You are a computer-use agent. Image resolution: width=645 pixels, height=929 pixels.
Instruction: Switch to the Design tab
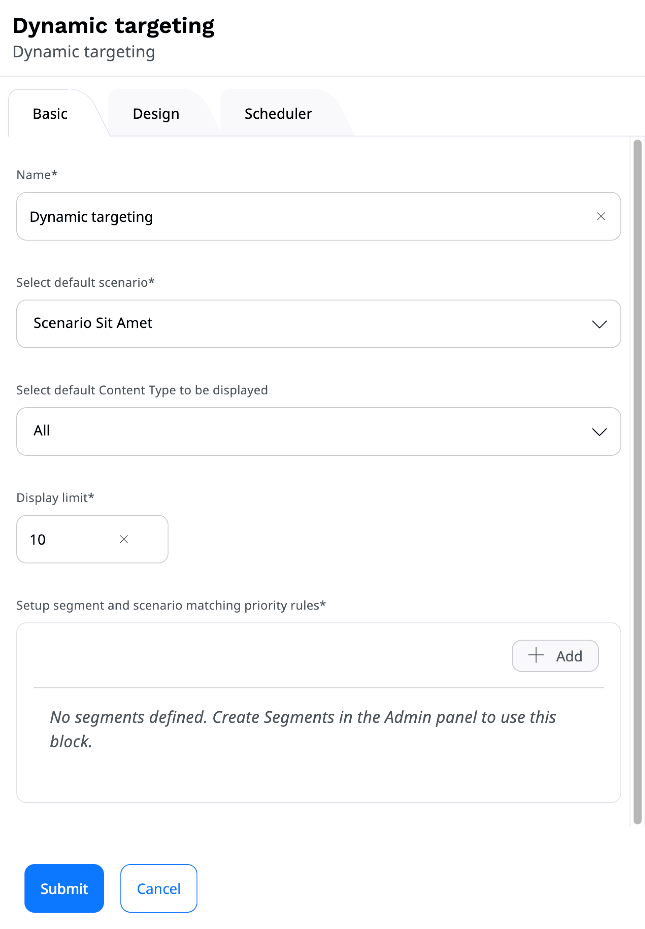click(156, 114)
